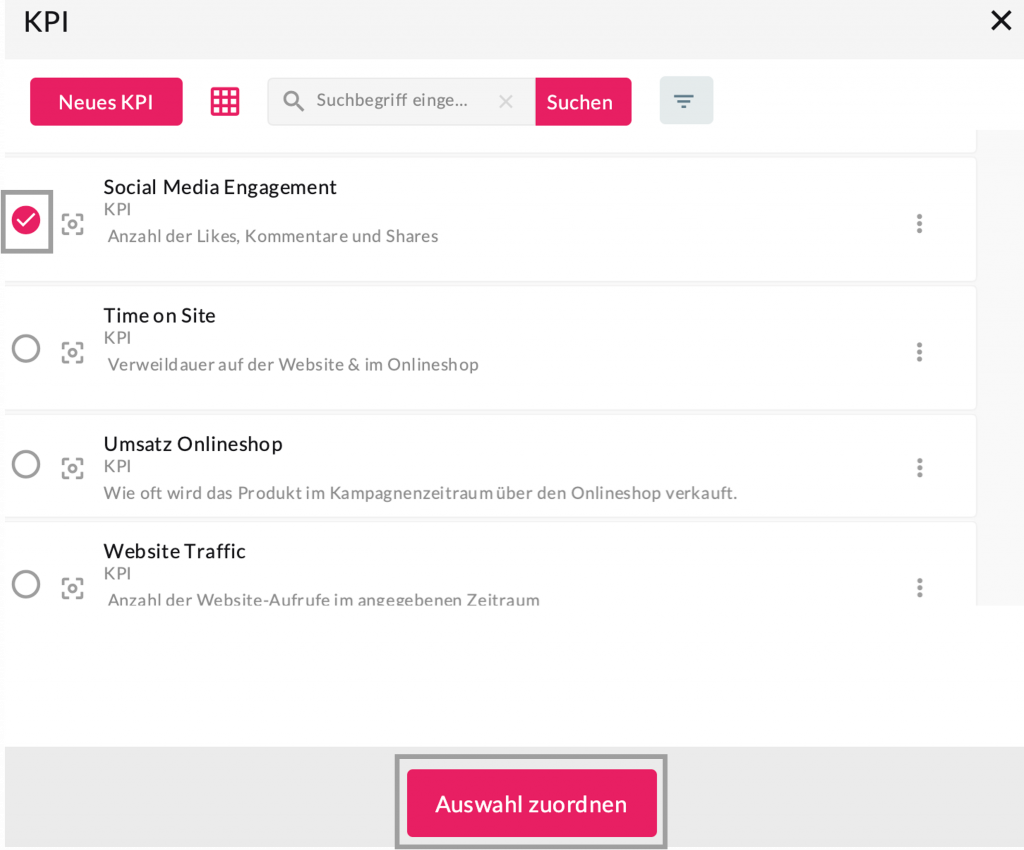This screenshot has width=1024, height=850.
Task: Click the magnifier search icon
Action: pos(293,101)
